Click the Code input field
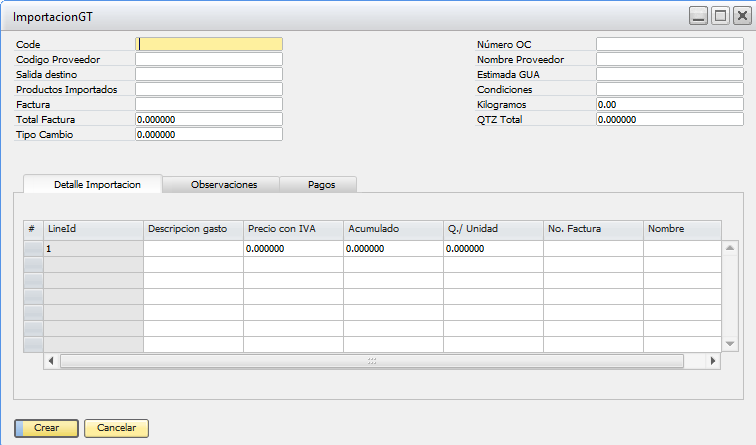 point(209,44)
